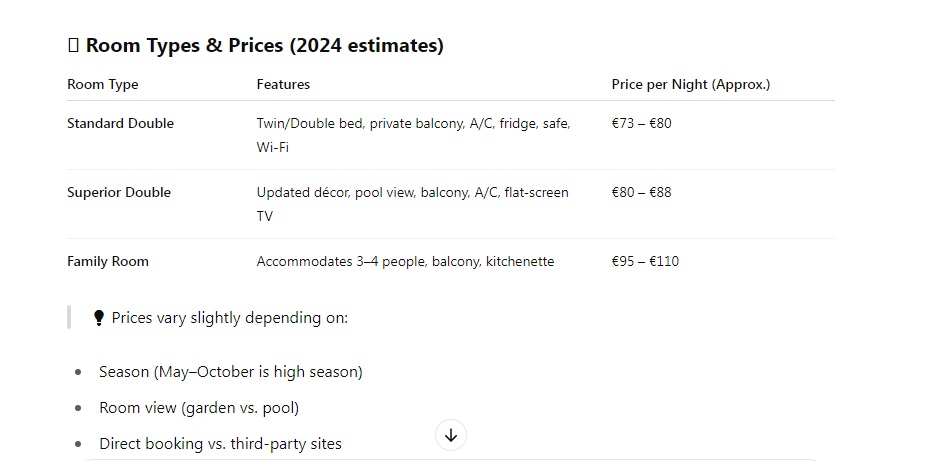Click the Features column header
Screen dimensions: 931x461
coord(283,84)
